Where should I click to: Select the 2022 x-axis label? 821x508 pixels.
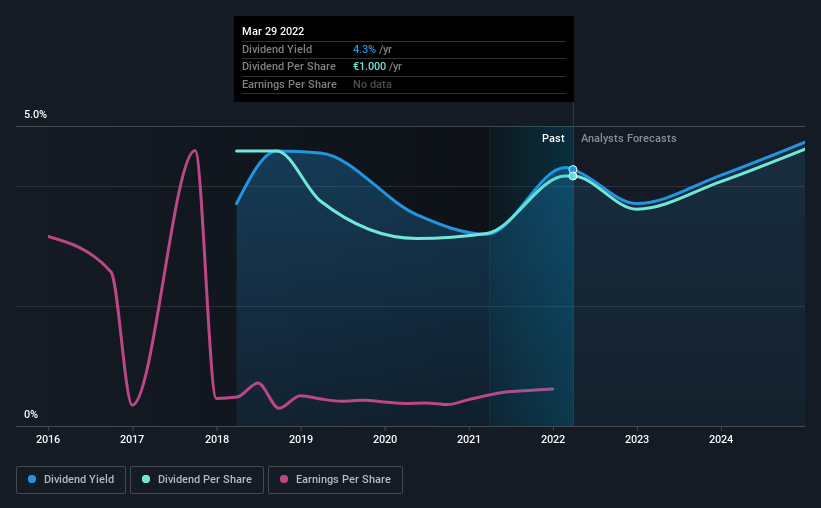[x=553, y=439]
